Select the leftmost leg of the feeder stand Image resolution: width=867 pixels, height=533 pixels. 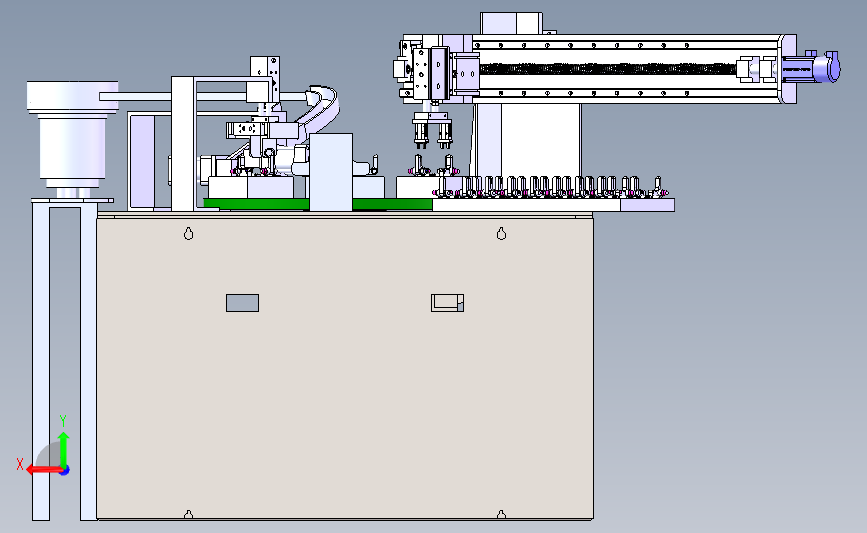[x=41, y=362]
